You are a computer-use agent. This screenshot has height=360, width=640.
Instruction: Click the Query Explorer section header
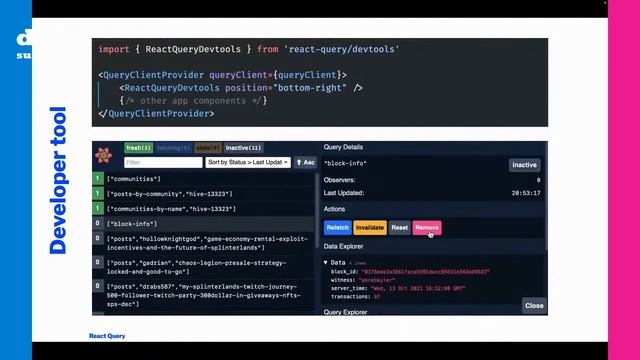[345, 312]
